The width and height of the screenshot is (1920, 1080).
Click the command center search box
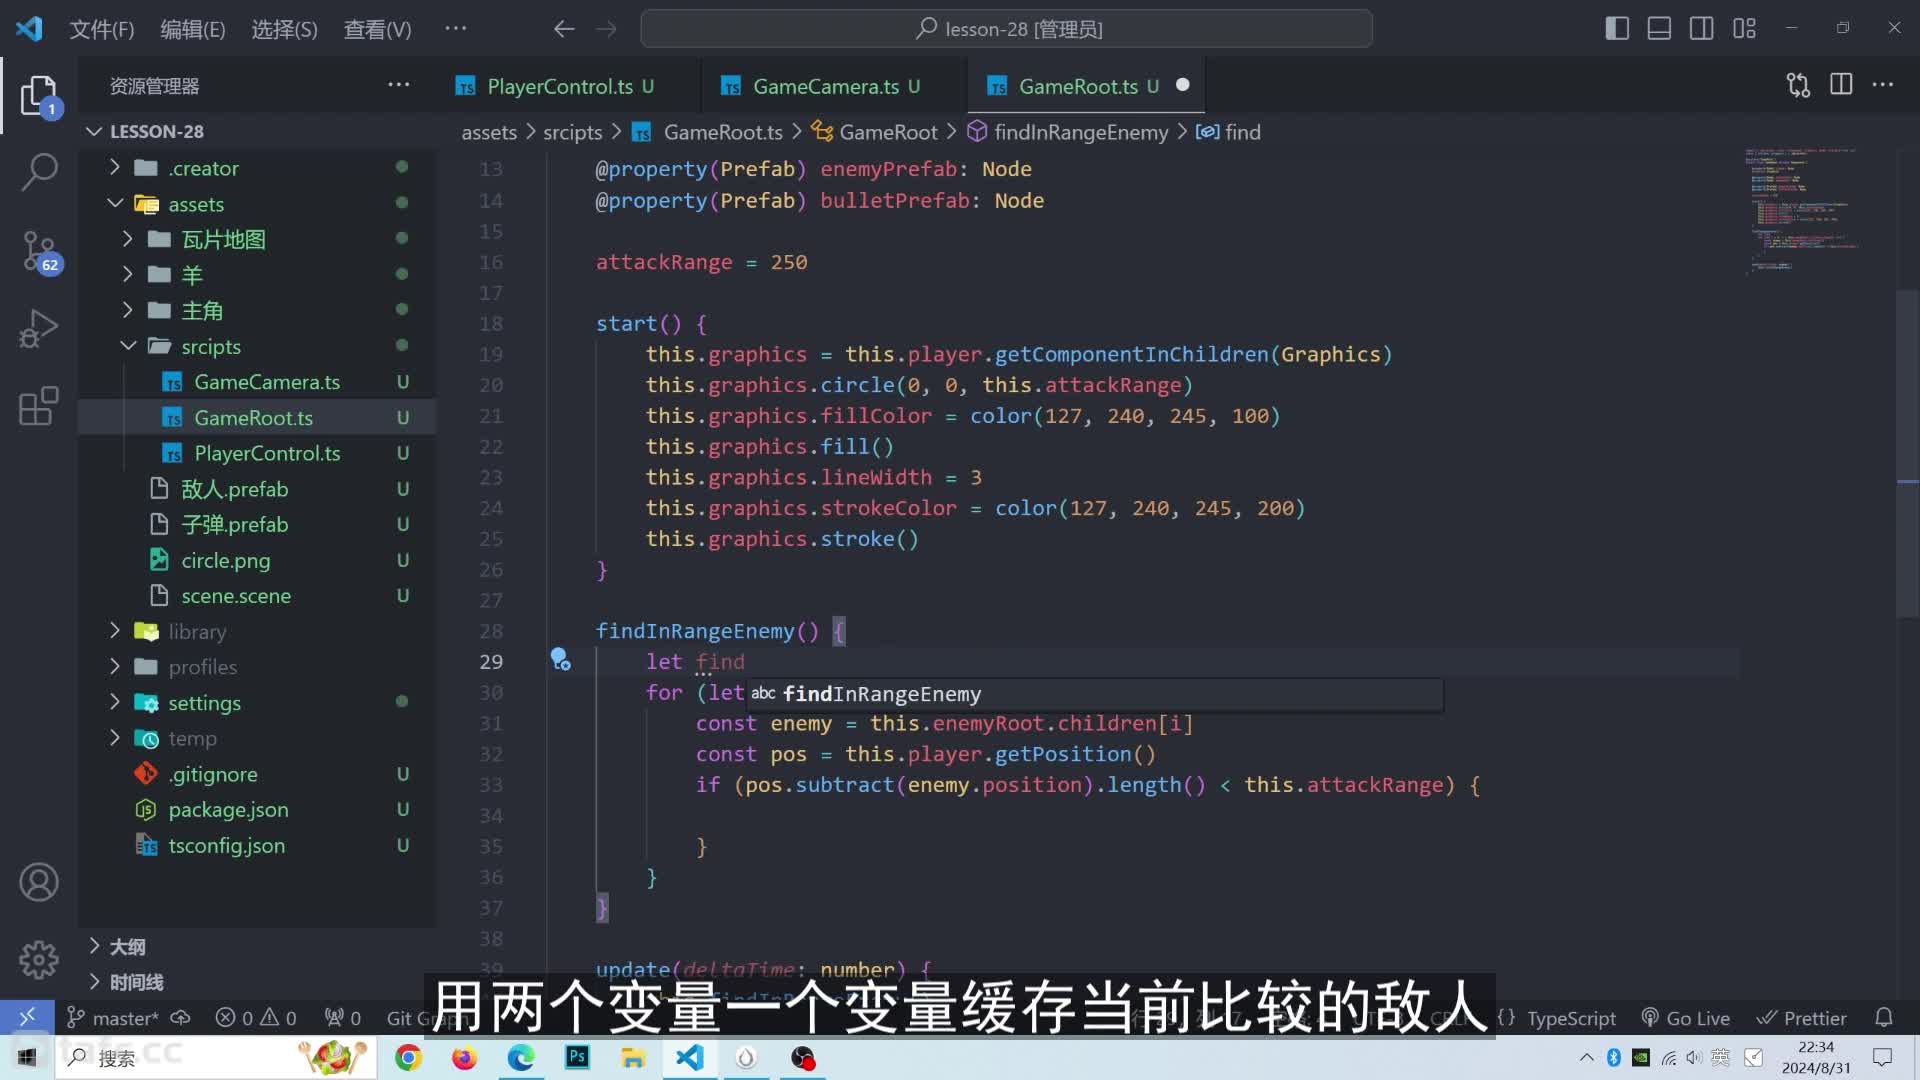(x=1006, y=29)
